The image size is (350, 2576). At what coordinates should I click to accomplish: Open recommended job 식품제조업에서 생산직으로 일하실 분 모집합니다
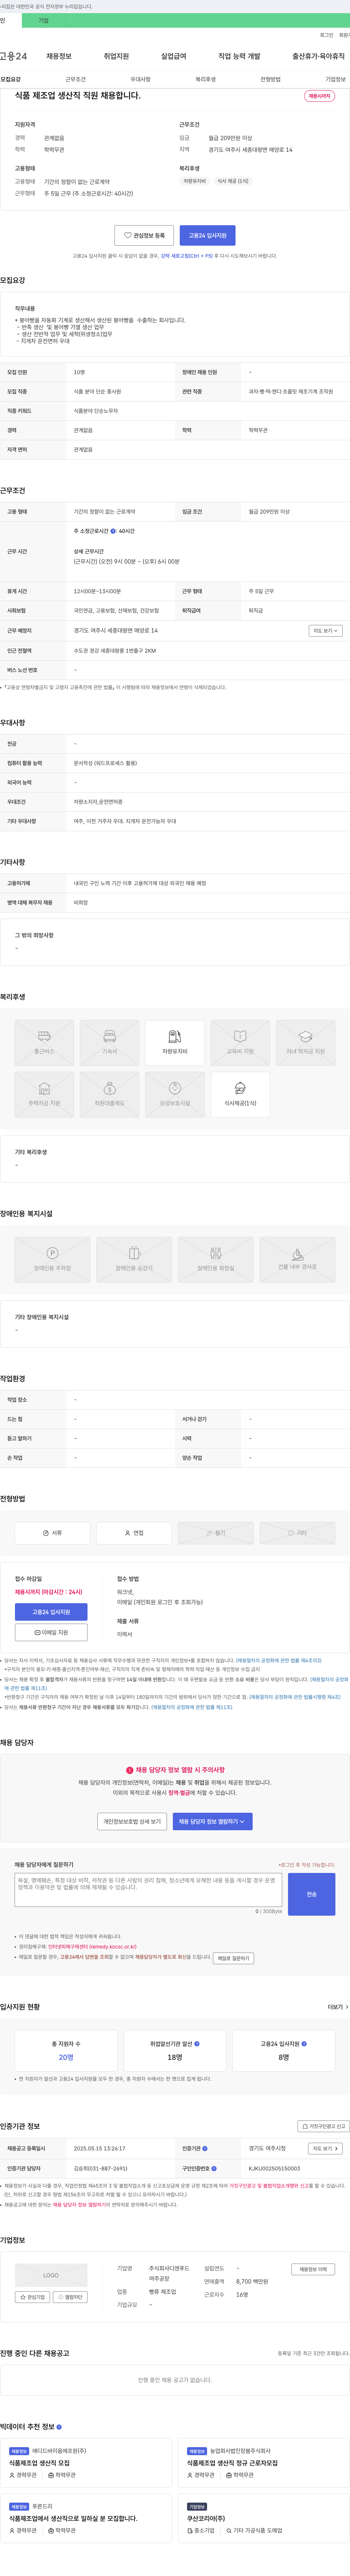(73, 2518)
